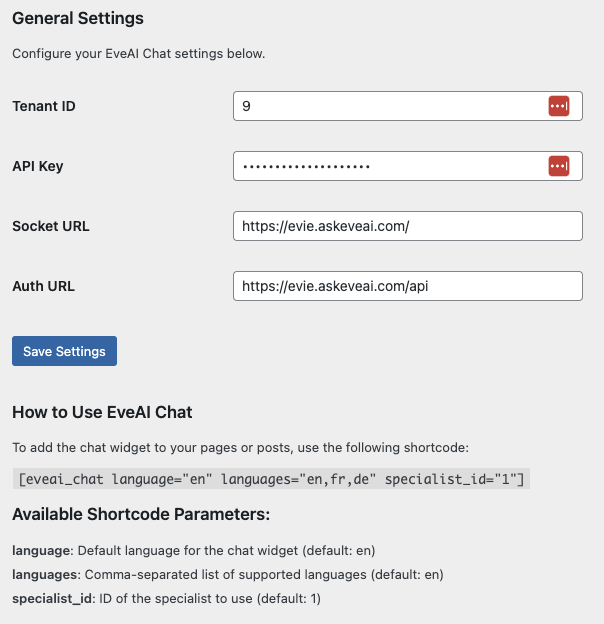This screenshot has width=604, height=624.
Task: Click into the masked API Key field
Action: pos(390,166)
